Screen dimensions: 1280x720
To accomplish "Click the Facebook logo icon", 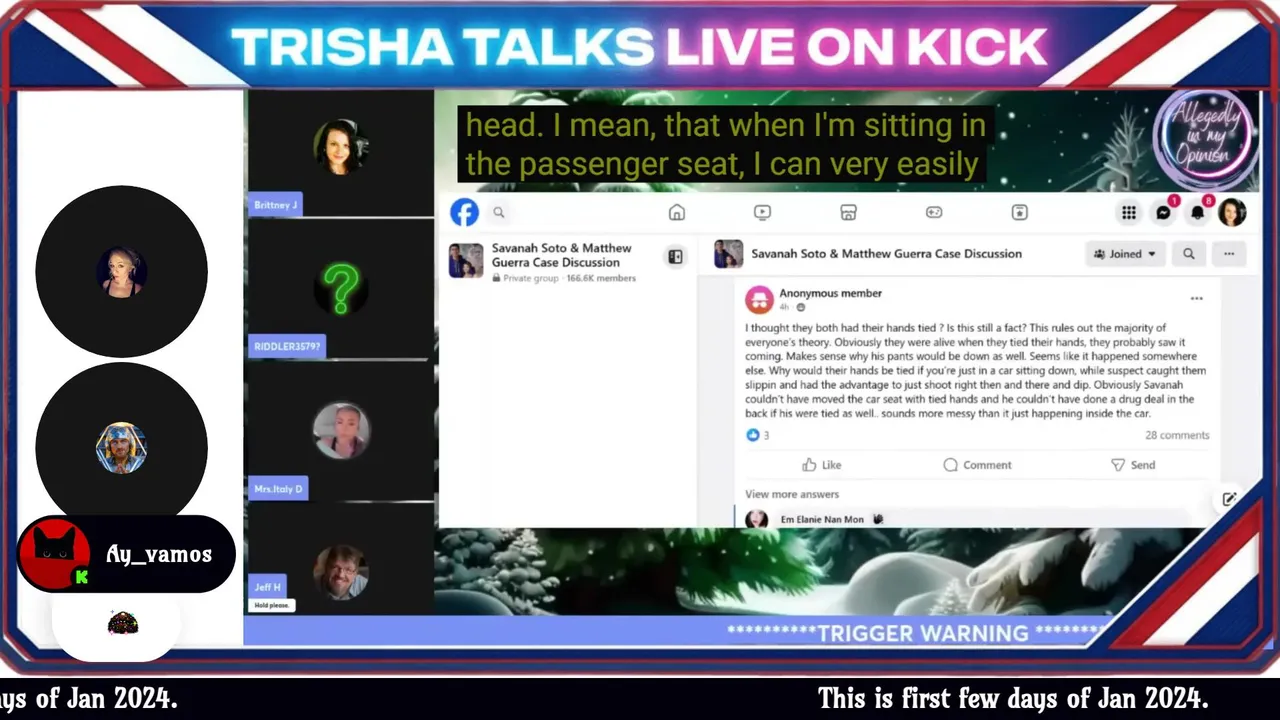I will pyautogui.click(x=464, y=212).
